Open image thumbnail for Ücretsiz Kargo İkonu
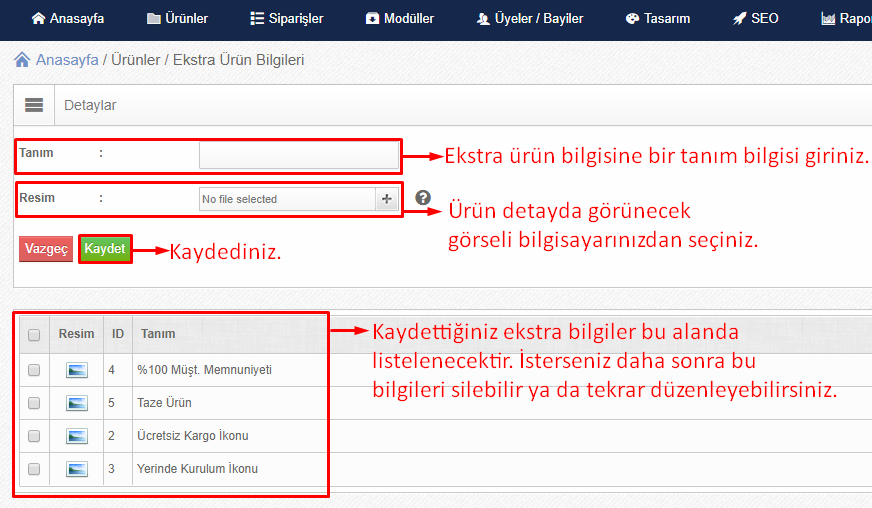Image resolution: width=872 pixels, height=508 pixels. point(77,436)
